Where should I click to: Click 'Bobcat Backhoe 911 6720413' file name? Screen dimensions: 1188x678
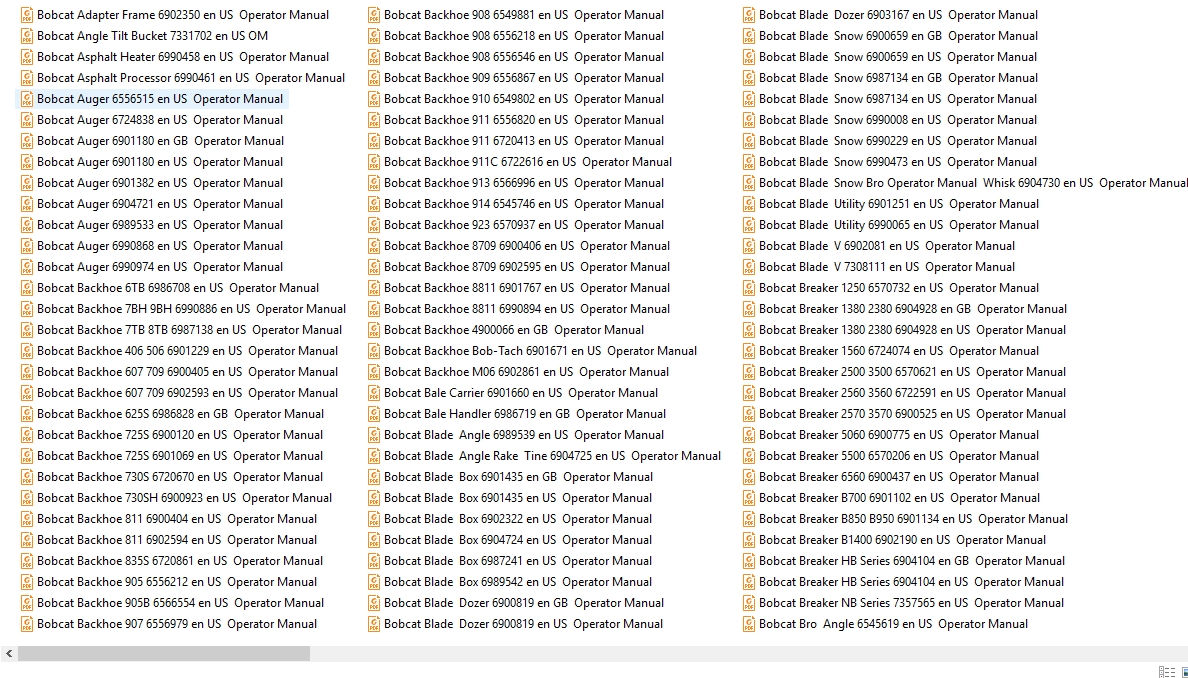click(x=524, y=141)
